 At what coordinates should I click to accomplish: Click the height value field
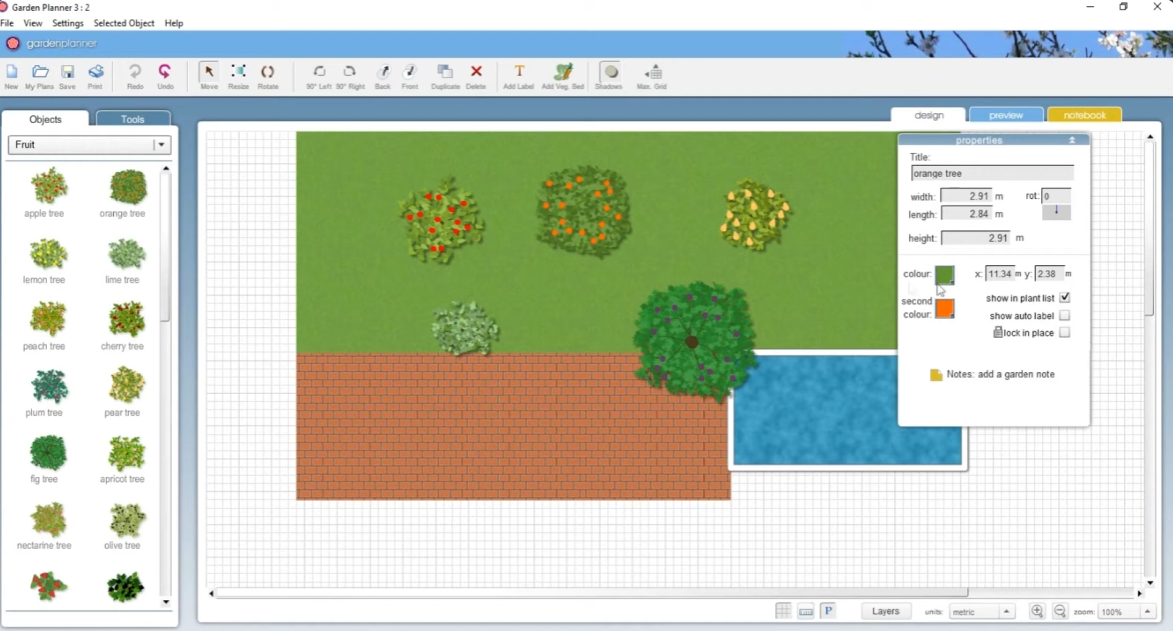click(x=976, y=238)
